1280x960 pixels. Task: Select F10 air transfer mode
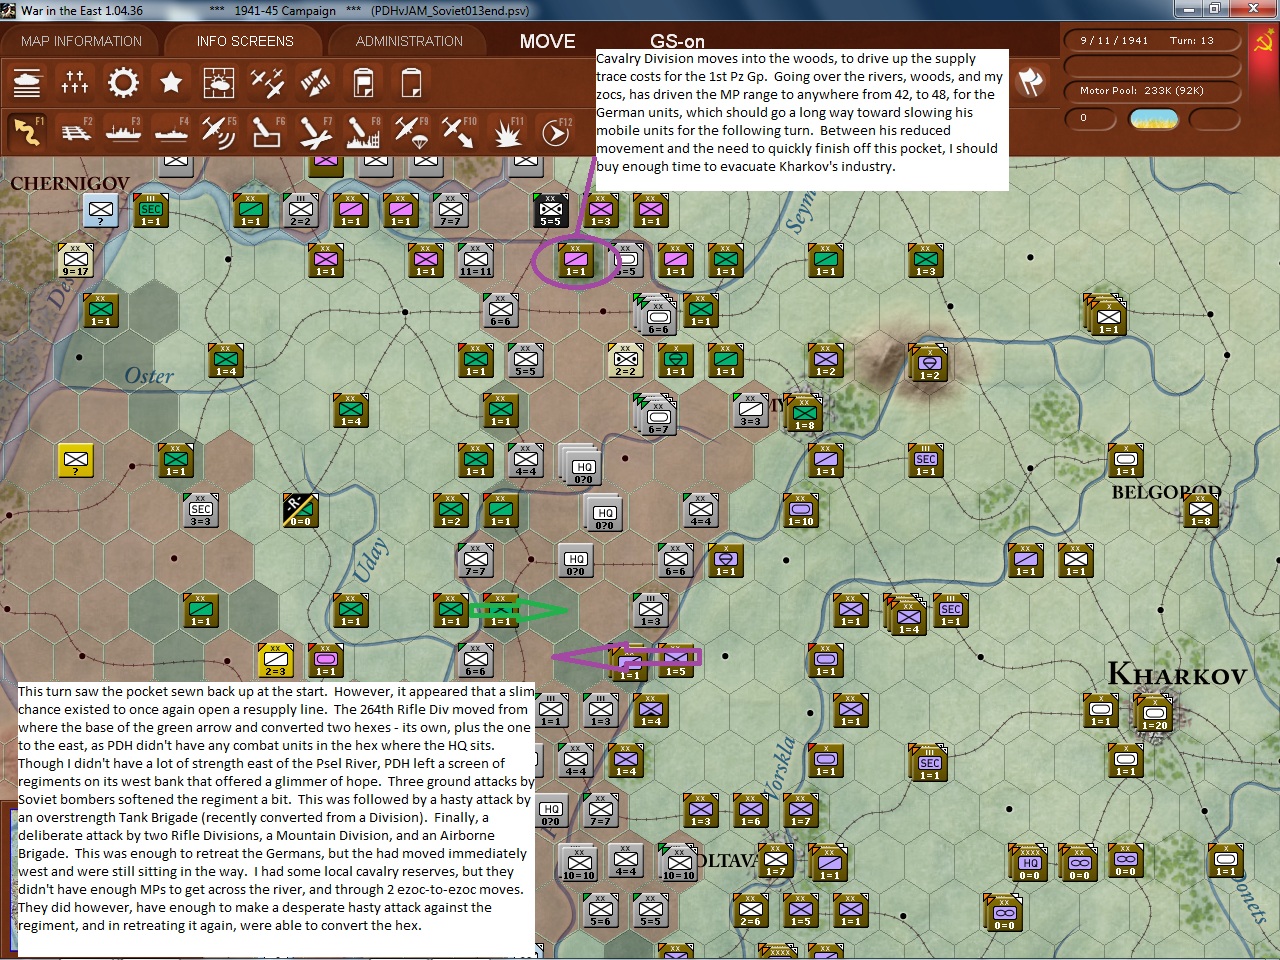pos(459,131)
